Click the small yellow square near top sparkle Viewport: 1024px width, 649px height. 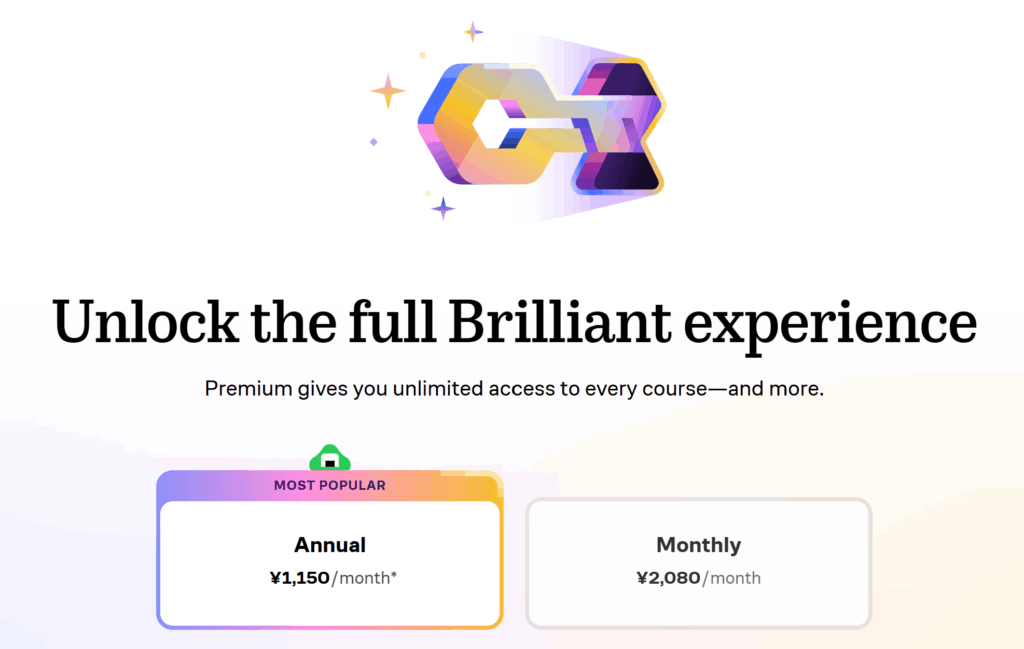click(x=423, y=55)
